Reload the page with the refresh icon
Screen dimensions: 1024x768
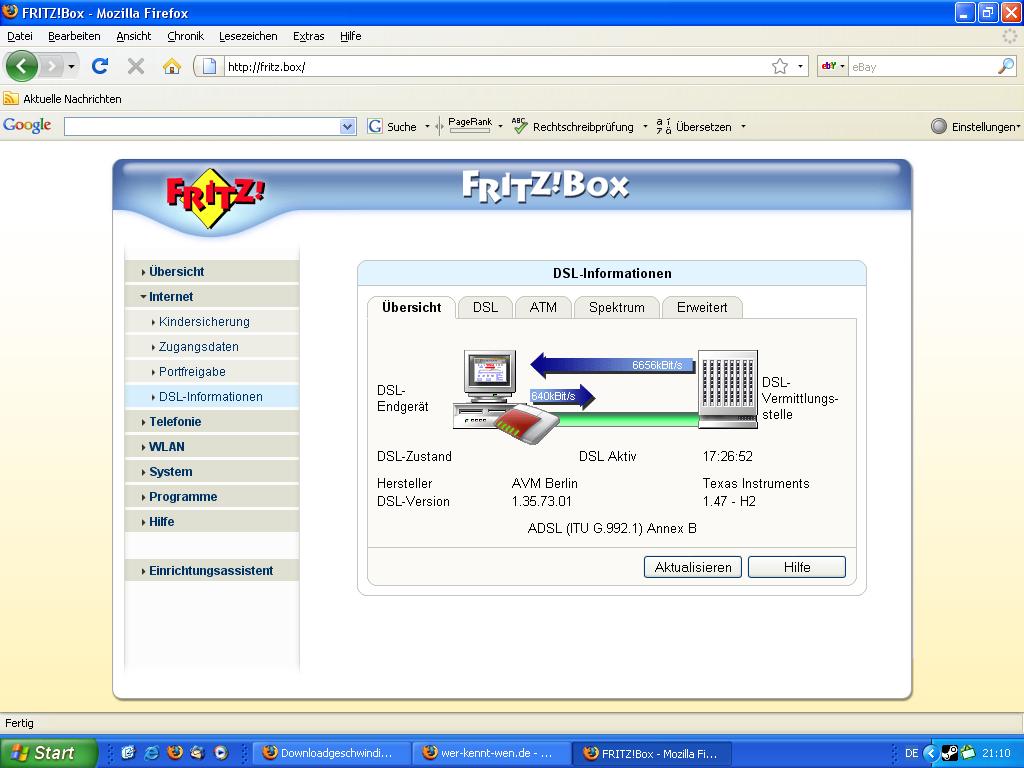pos(100,66)
